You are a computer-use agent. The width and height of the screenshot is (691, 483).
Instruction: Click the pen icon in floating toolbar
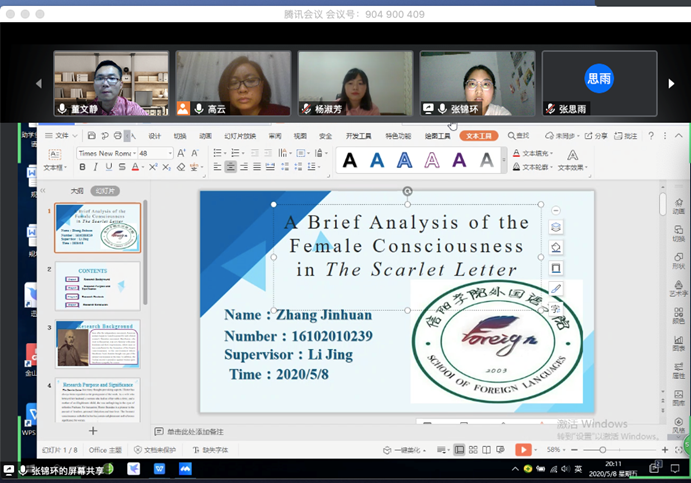tap(556, 289)
